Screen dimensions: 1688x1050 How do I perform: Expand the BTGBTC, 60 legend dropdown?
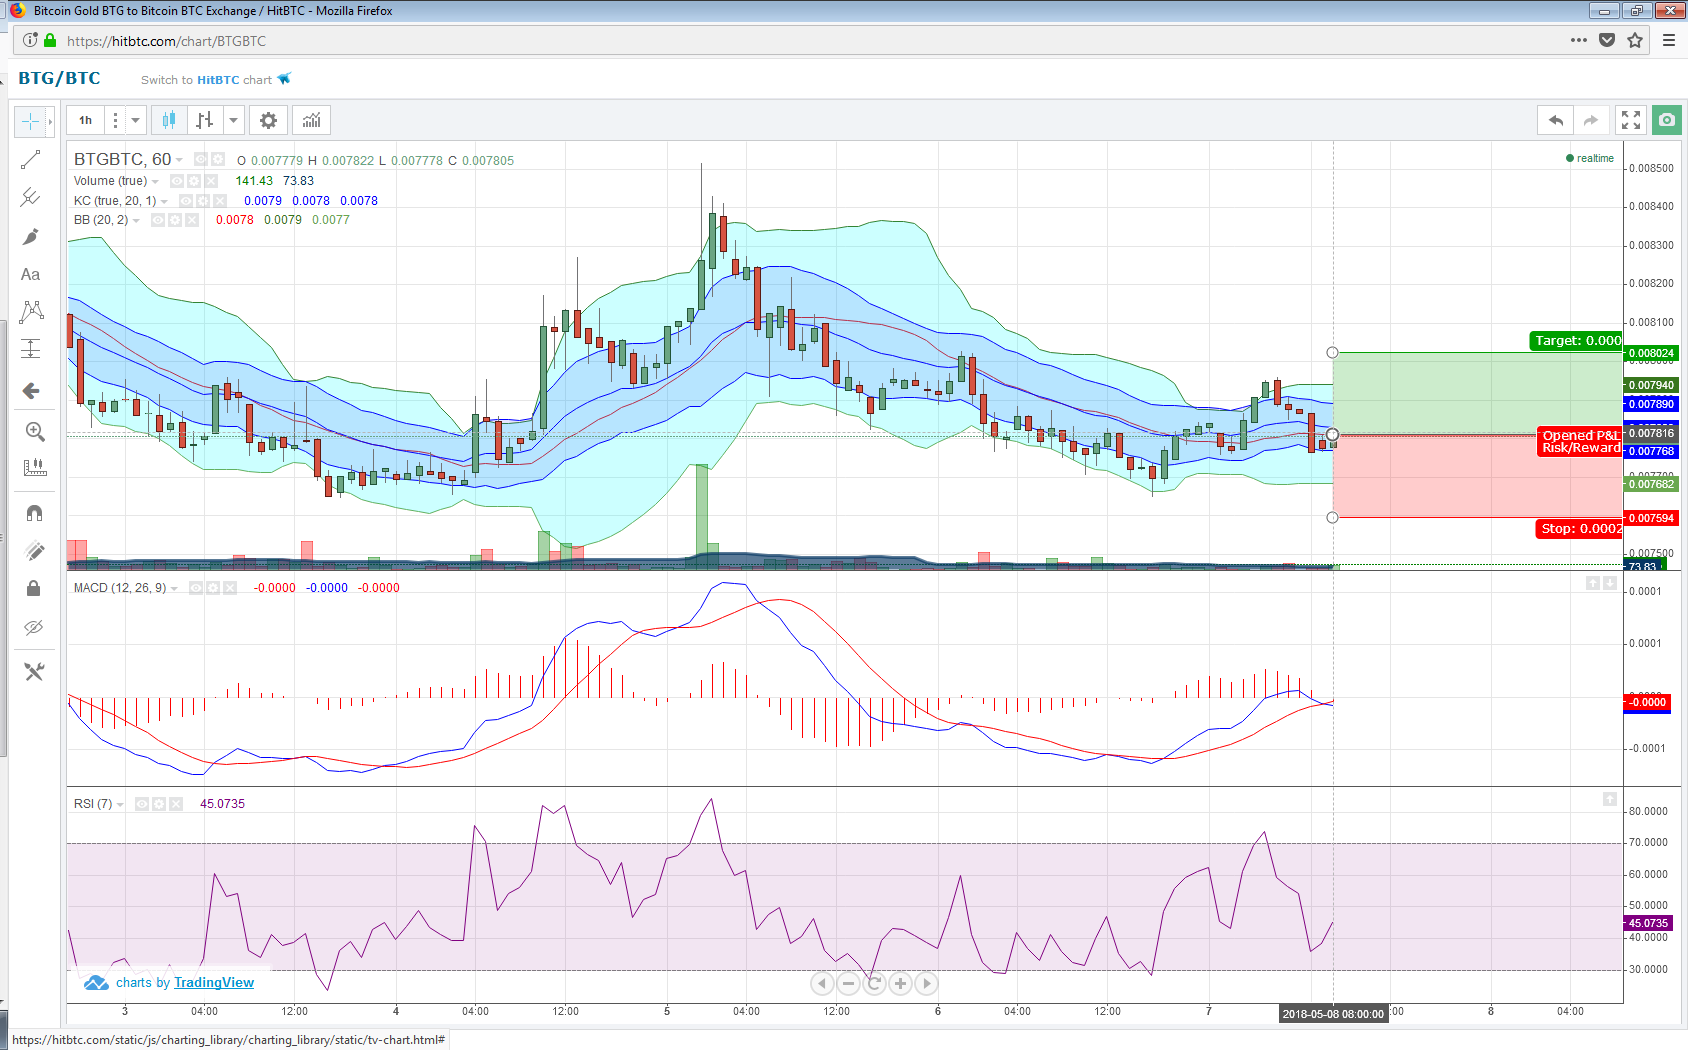tap(180, 160)
